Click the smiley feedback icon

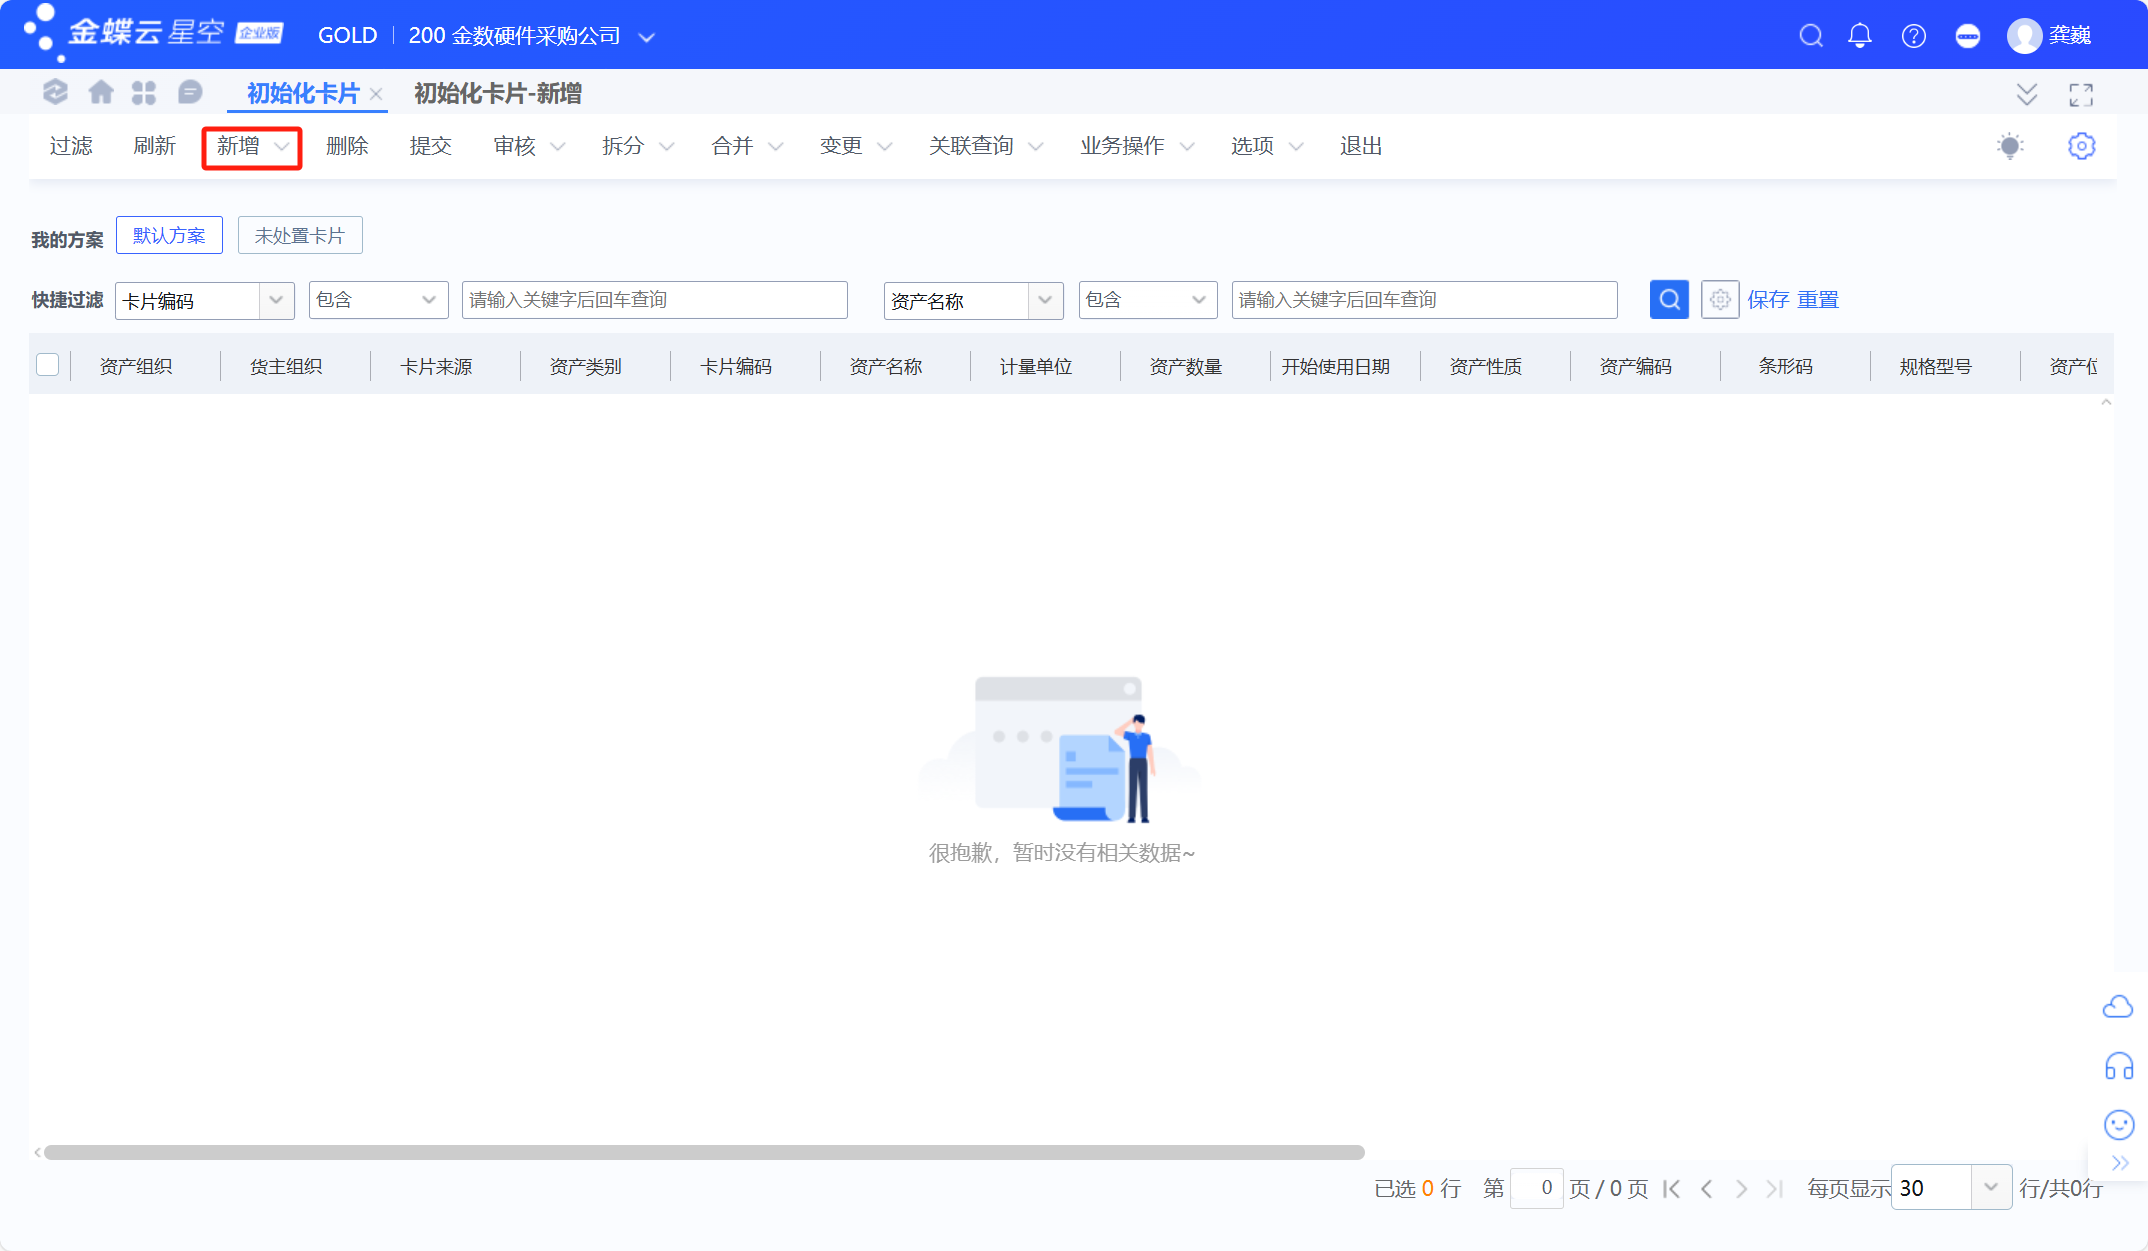pyautogui.click(x=2119, y=1125)
